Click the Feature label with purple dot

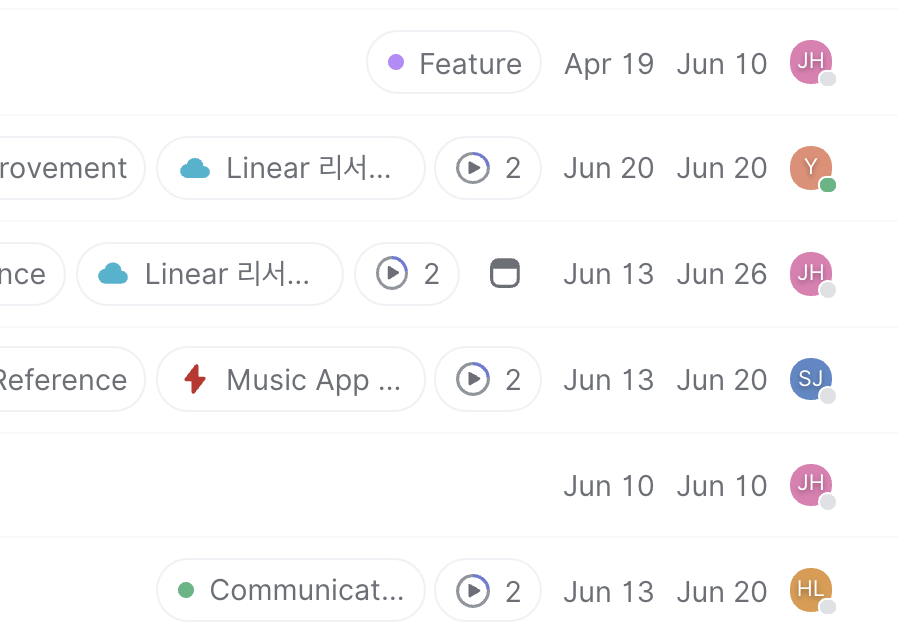pyautogui.click(x=454, y=63)
